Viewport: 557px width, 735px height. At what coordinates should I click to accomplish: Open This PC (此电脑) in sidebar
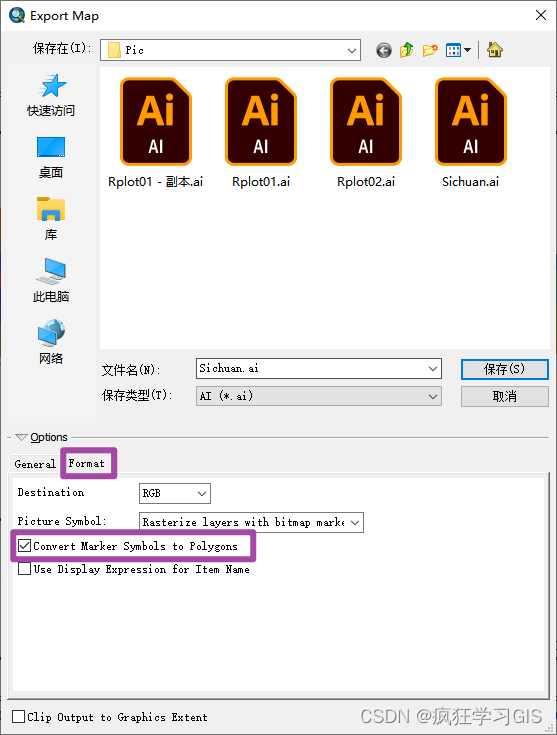(x=51, y=280)
